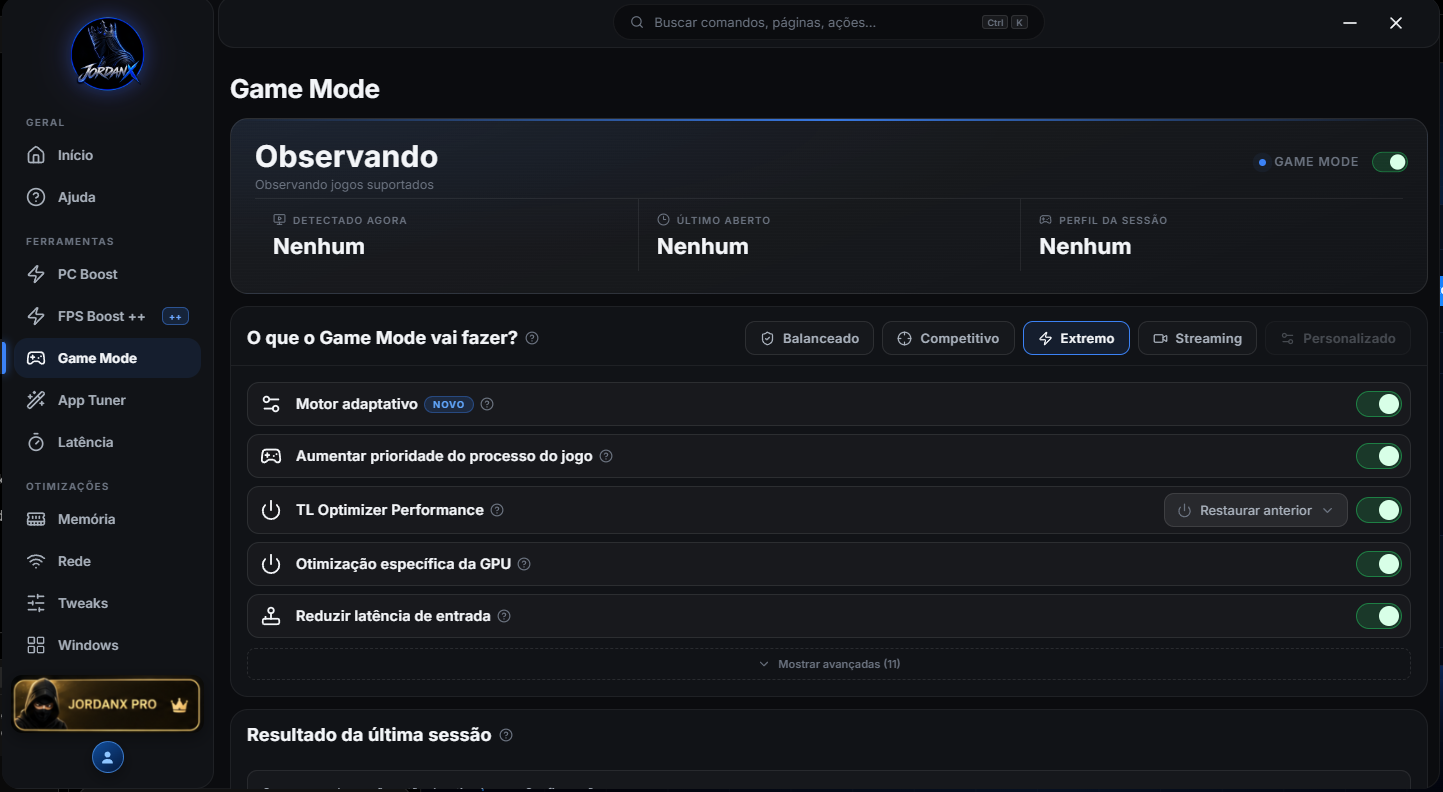
Task: Turn off TL Optimizer Performance switch
Action: coord(1379,510)
